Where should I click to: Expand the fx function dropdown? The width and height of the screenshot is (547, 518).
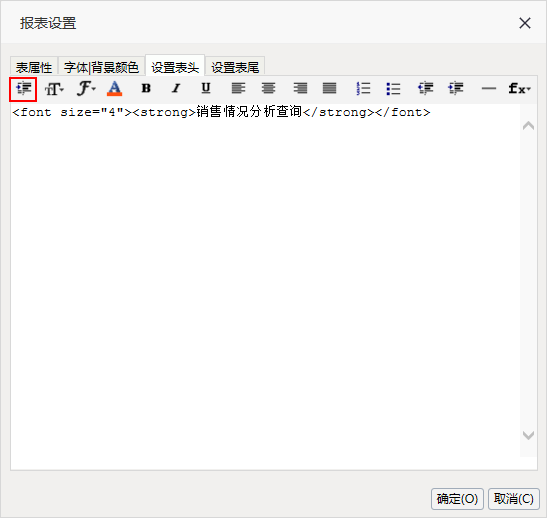[x=519, y=89]
